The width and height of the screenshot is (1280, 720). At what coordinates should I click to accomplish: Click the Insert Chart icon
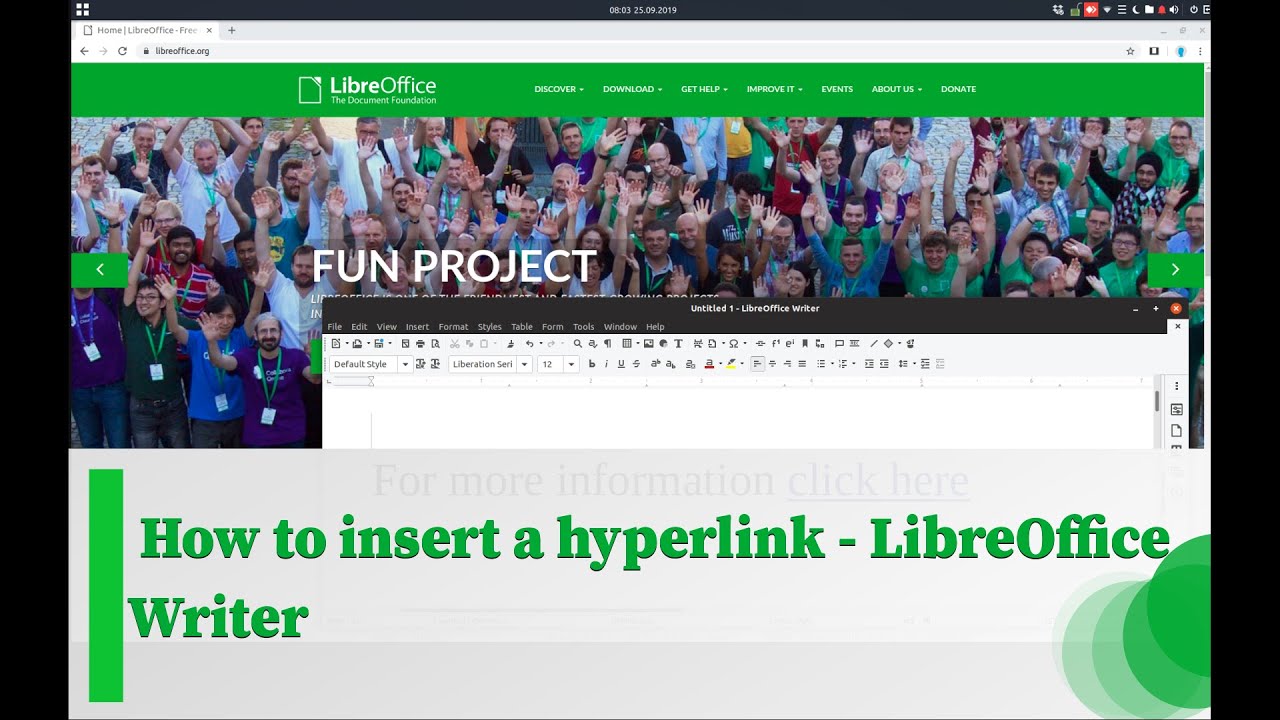(663, 343)
